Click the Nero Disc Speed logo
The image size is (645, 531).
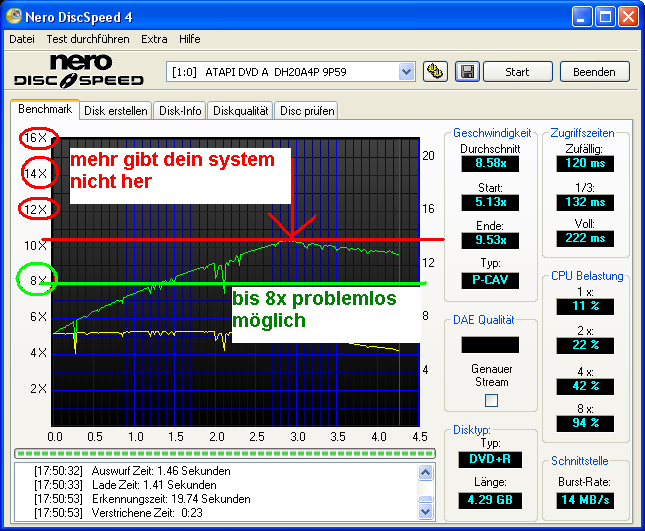click(x=79, y=72)
